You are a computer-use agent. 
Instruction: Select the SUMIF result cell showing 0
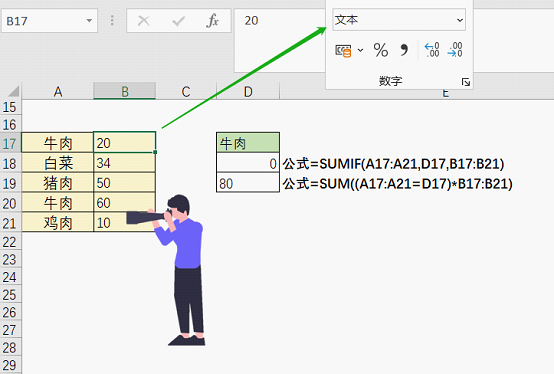(x=248, y=163)
